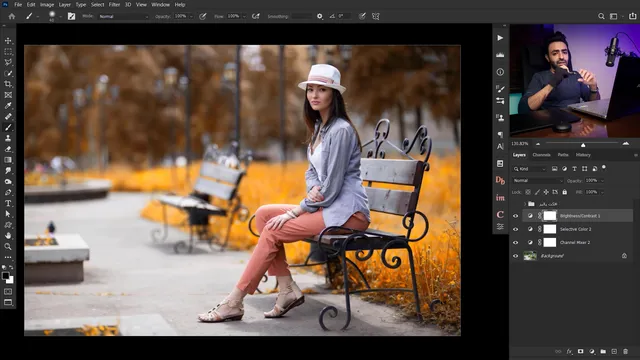Open layer blend mode Normal dropdown
The width and height of the screenshot is (640, 360).
point(538,180)
